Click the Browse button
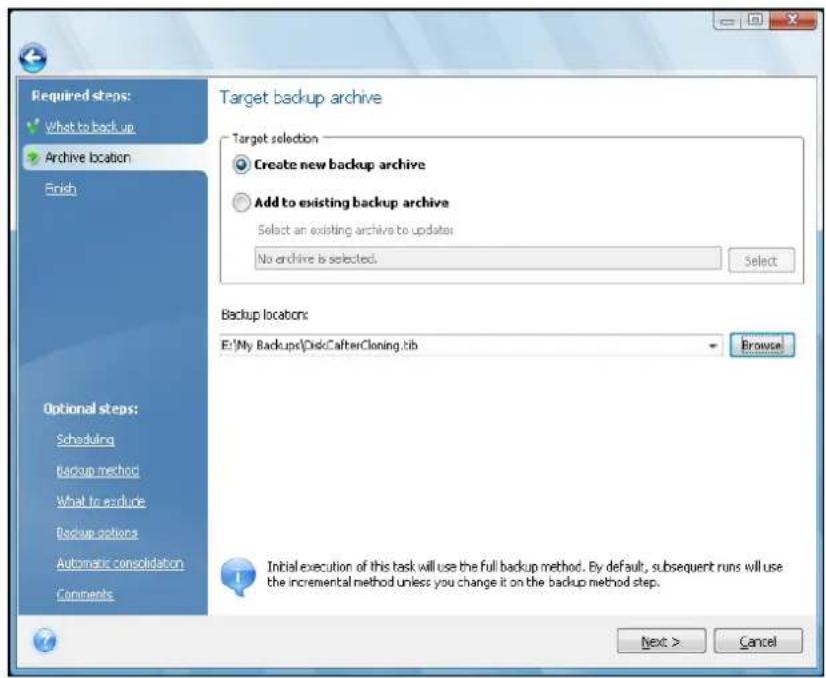Screen dimensions: 826x678 point(762,345)
